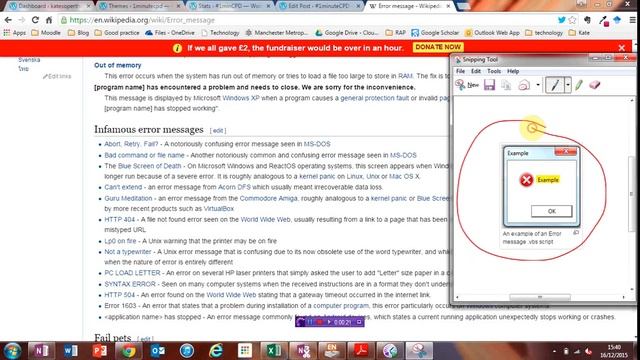Open the Outlook Web App bookmark
The width and height of the screenshot is (640, 360).
[x=493, y=33]
